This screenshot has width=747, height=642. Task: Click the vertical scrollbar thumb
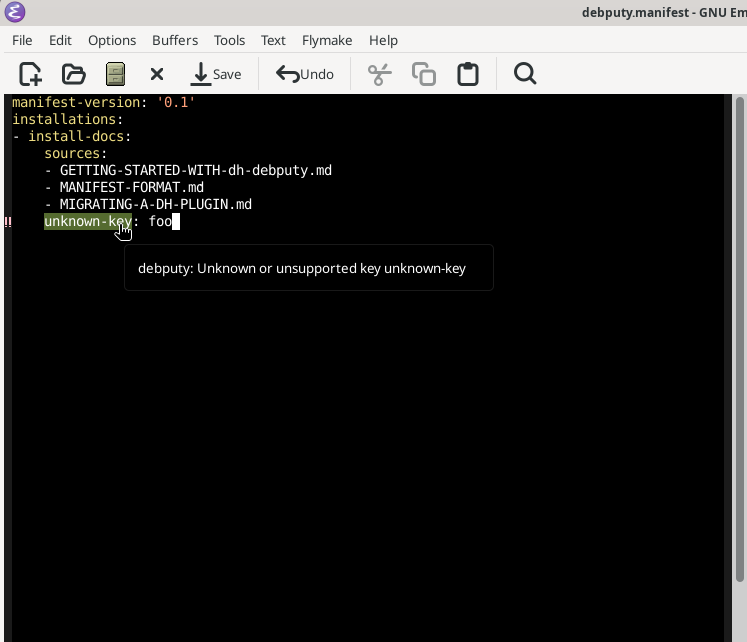[739, 339]
